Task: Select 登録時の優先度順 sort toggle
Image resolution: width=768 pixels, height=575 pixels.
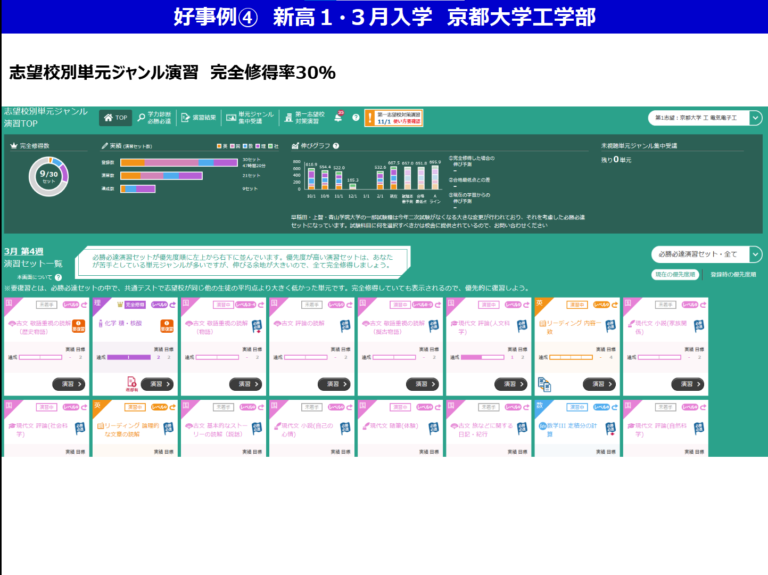Action: tap(733, 274)
